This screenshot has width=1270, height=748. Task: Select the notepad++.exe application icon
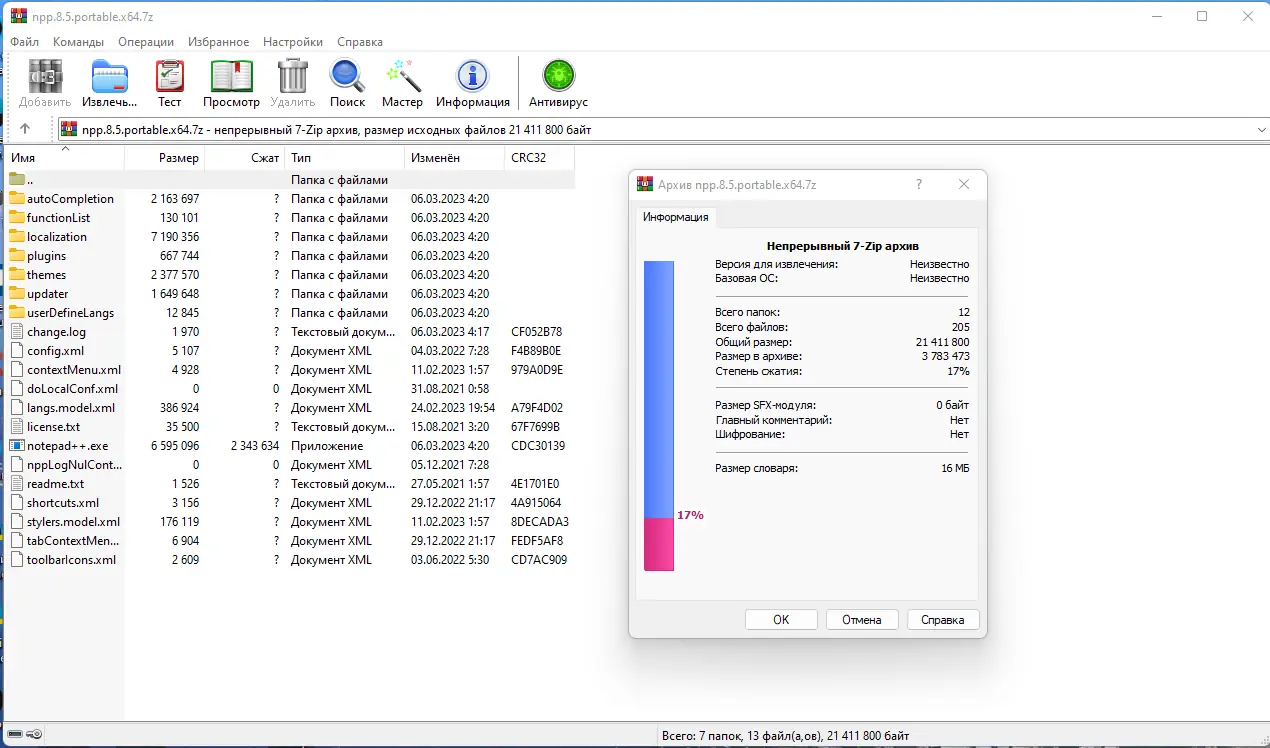point(17,445)
